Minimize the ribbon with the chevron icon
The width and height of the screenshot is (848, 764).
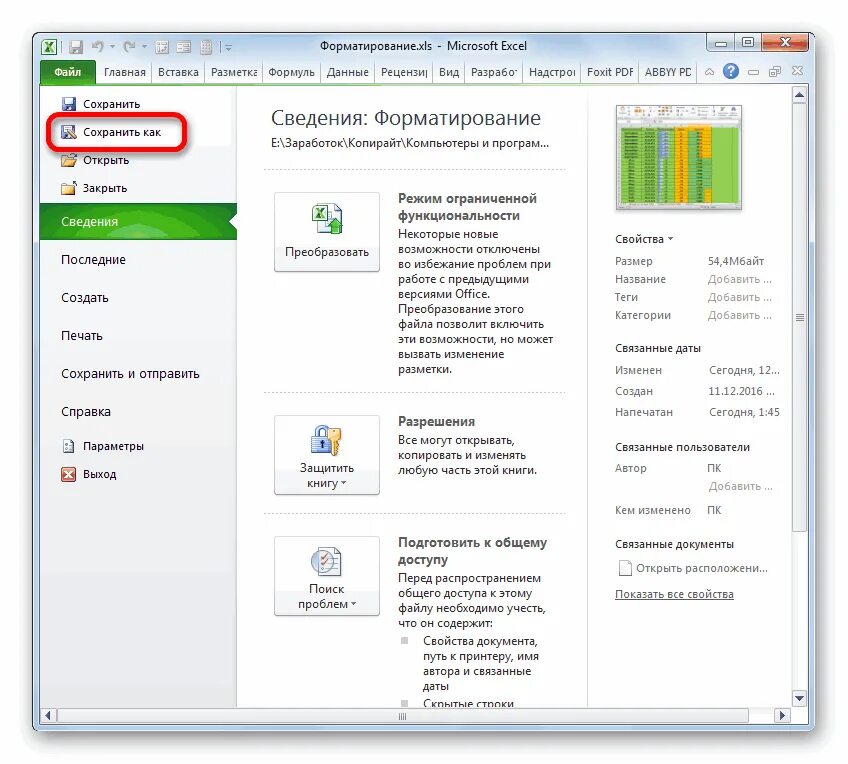click(710, 72)
